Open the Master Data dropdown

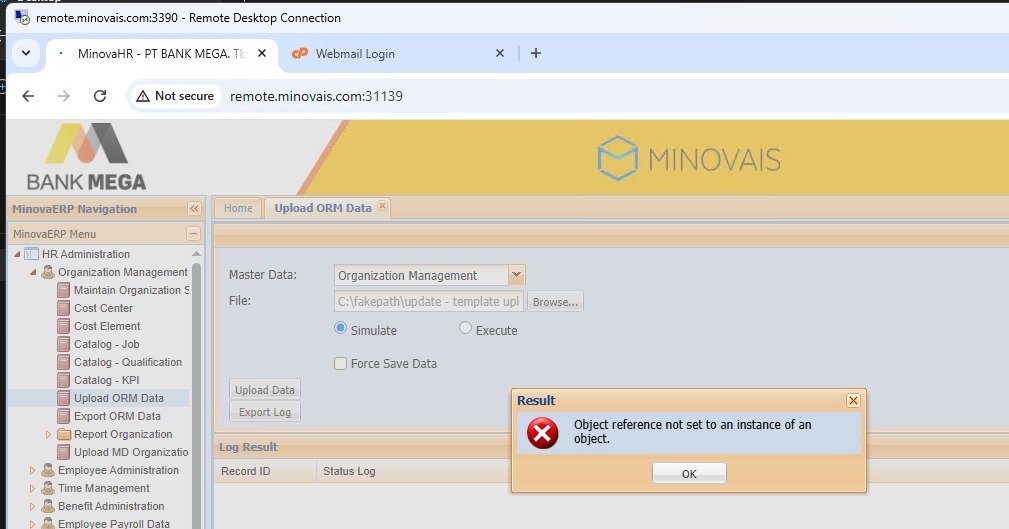(x=516, y=275)
